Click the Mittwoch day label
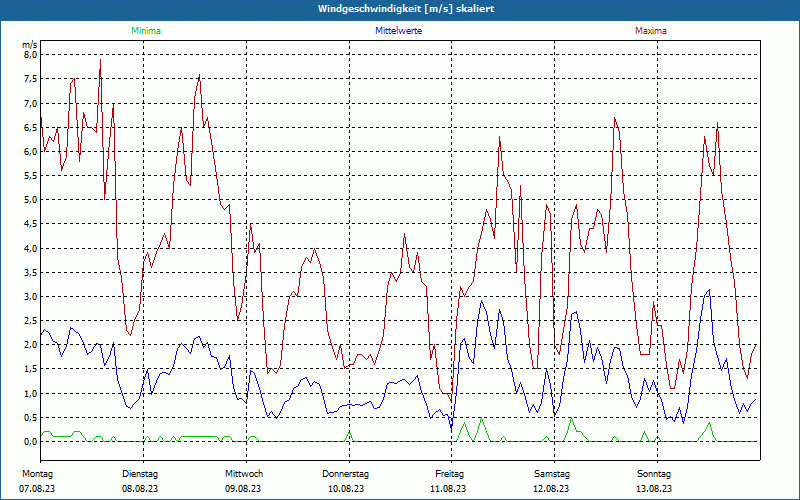800x500 pixels. (244, 474)
